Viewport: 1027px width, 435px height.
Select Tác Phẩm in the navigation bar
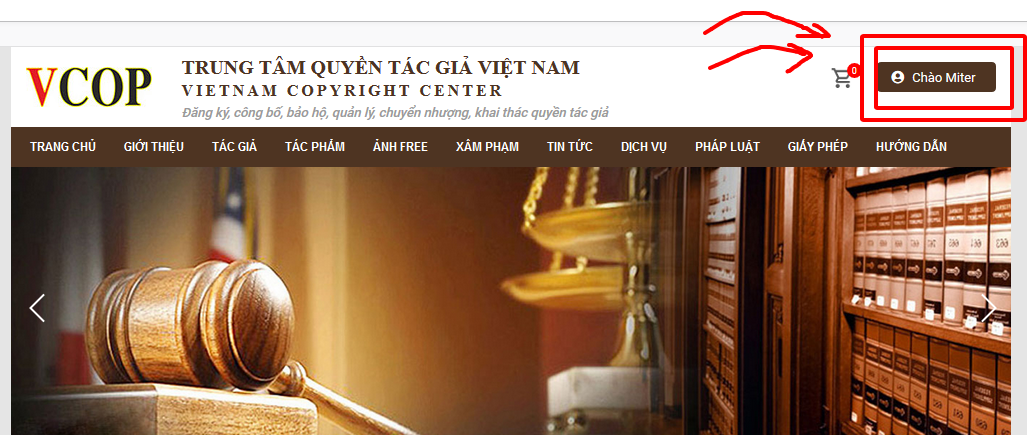pyautogui.click(x=315, y=147)
